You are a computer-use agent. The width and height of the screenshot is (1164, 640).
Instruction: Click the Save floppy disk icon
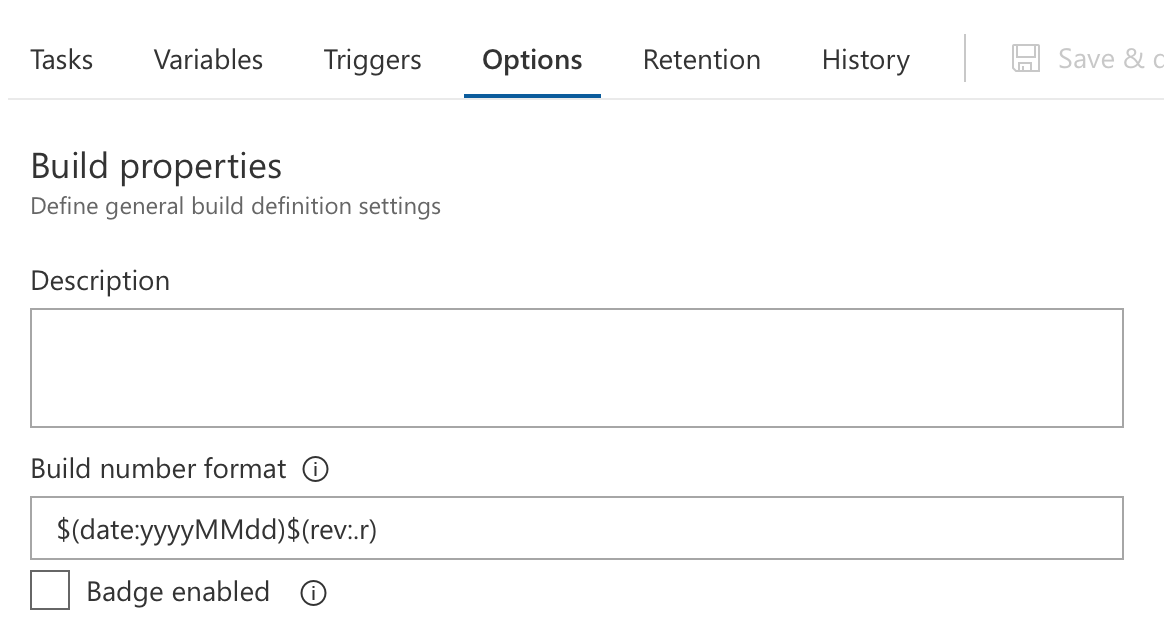1026,58
